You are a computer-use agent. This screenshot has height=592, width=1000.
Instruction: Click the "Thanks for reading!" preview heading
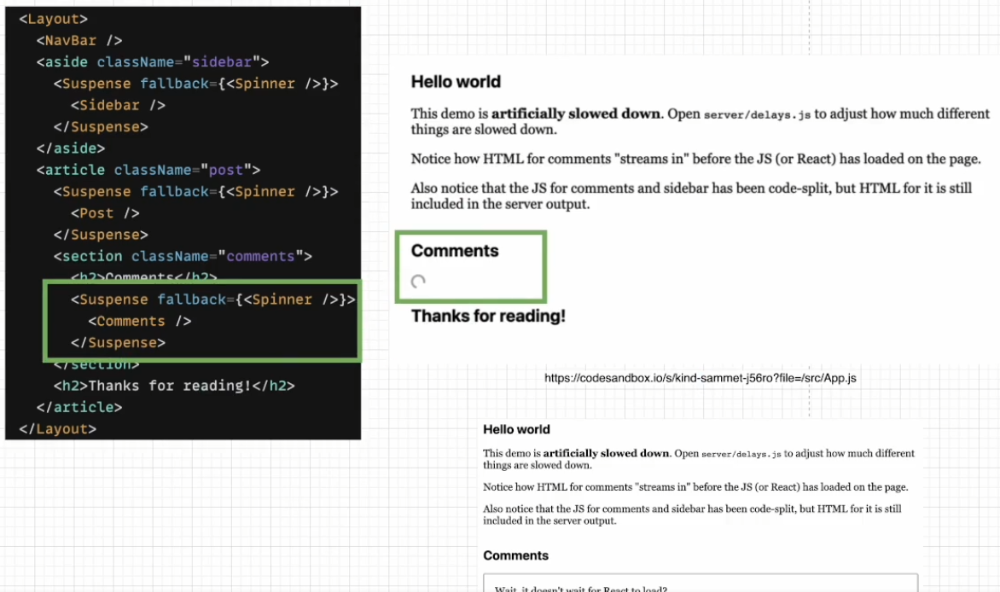click(x=488, y=316)
